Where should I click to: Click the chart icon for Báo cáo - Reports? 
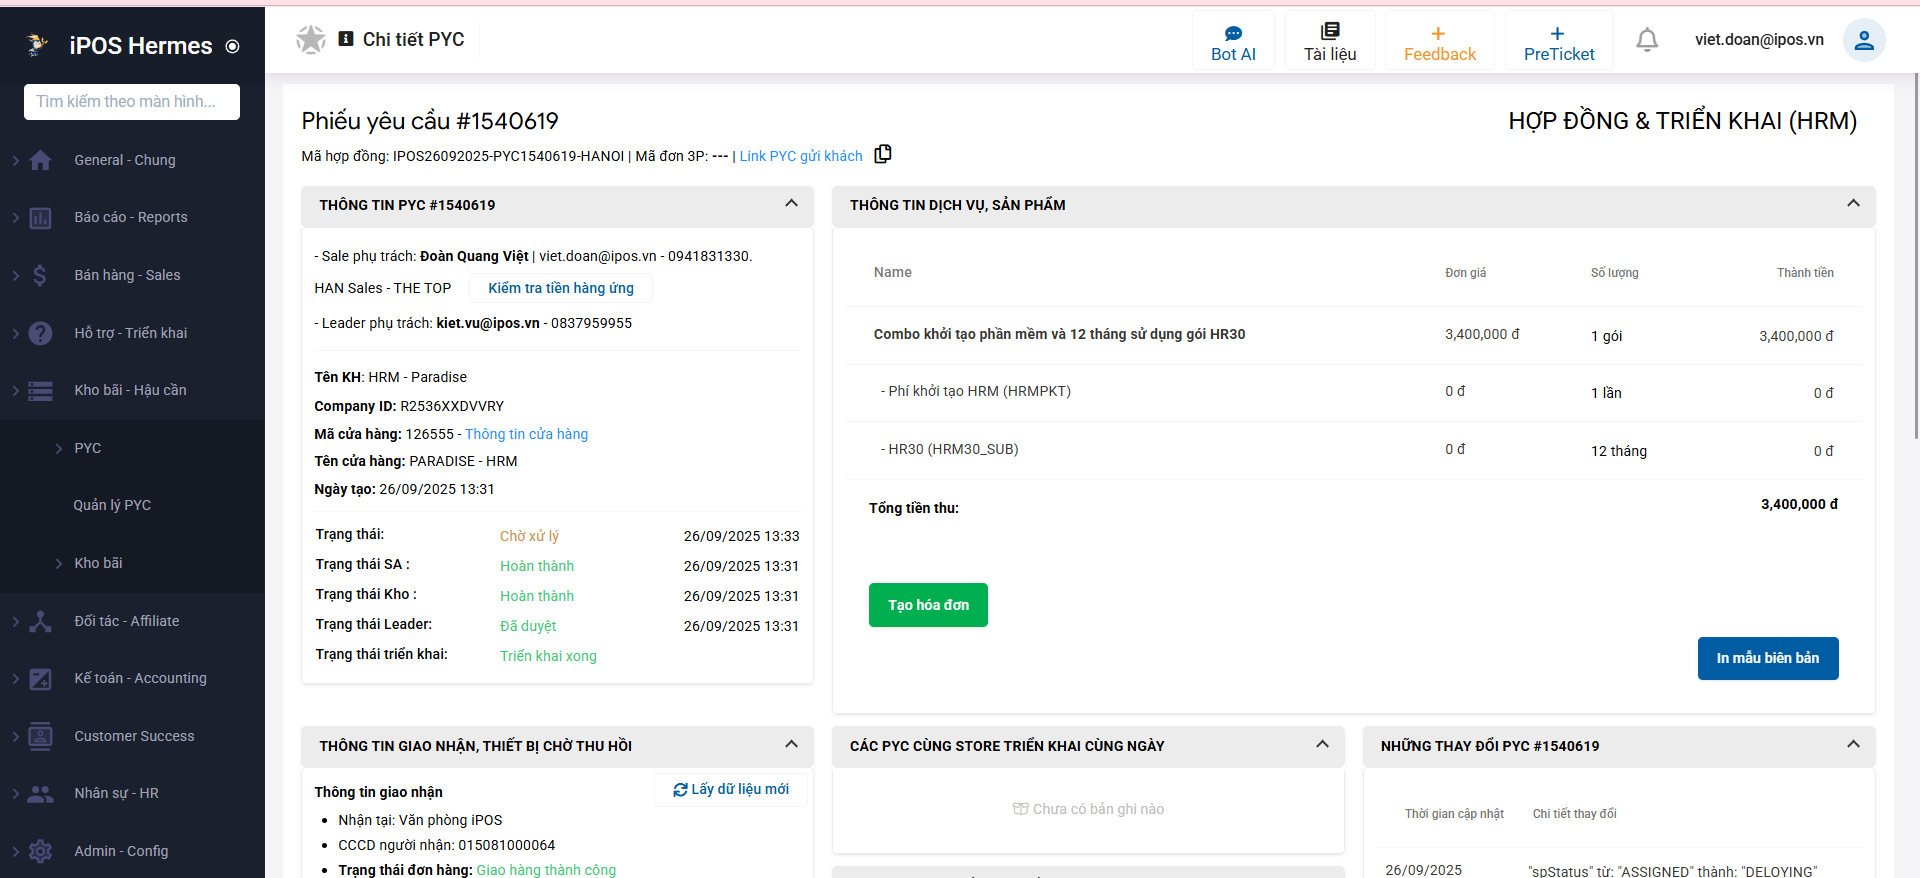pos(41,218)
